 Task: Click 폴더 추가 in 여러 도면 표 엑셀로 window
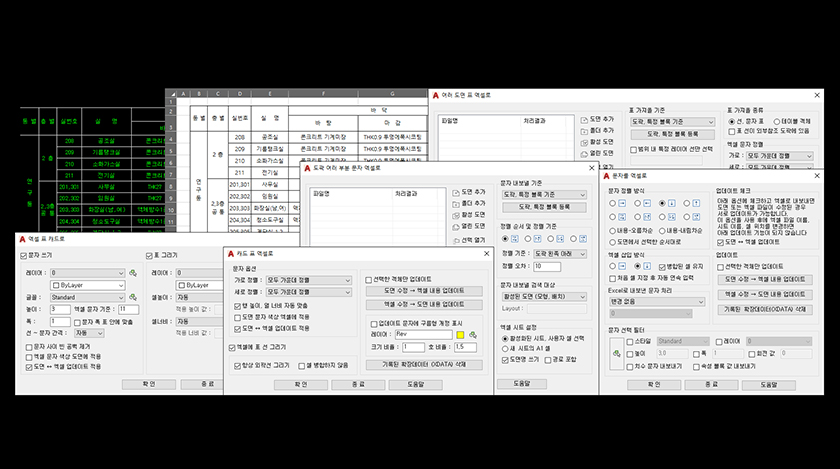point(597,131)
